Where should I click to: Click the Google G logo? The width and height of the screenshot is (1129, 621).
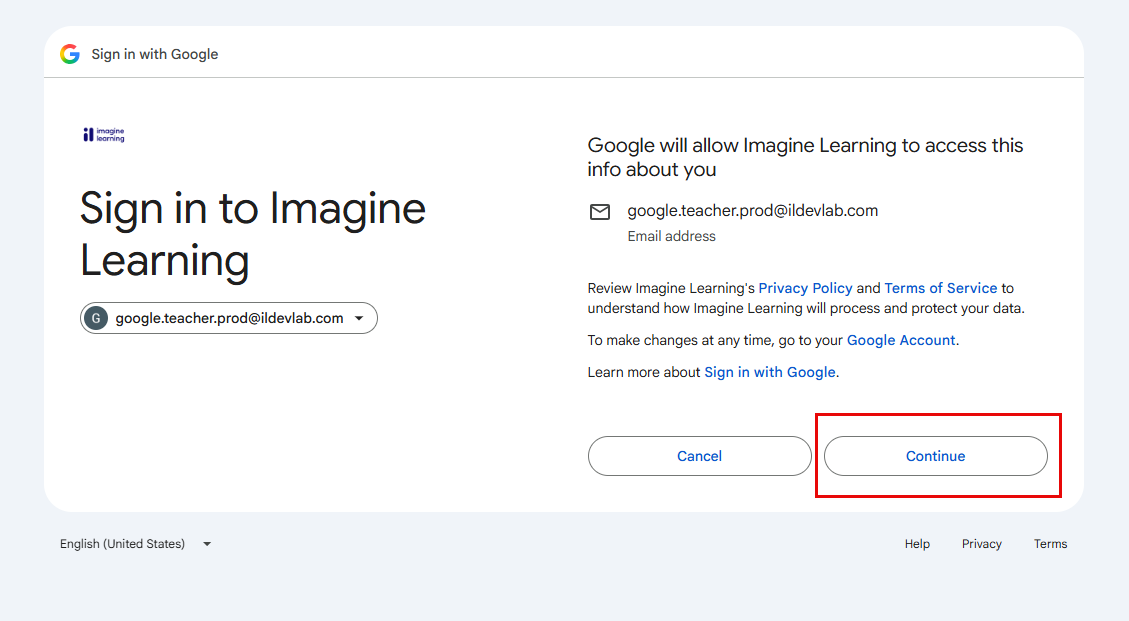[x=70, y=54]
